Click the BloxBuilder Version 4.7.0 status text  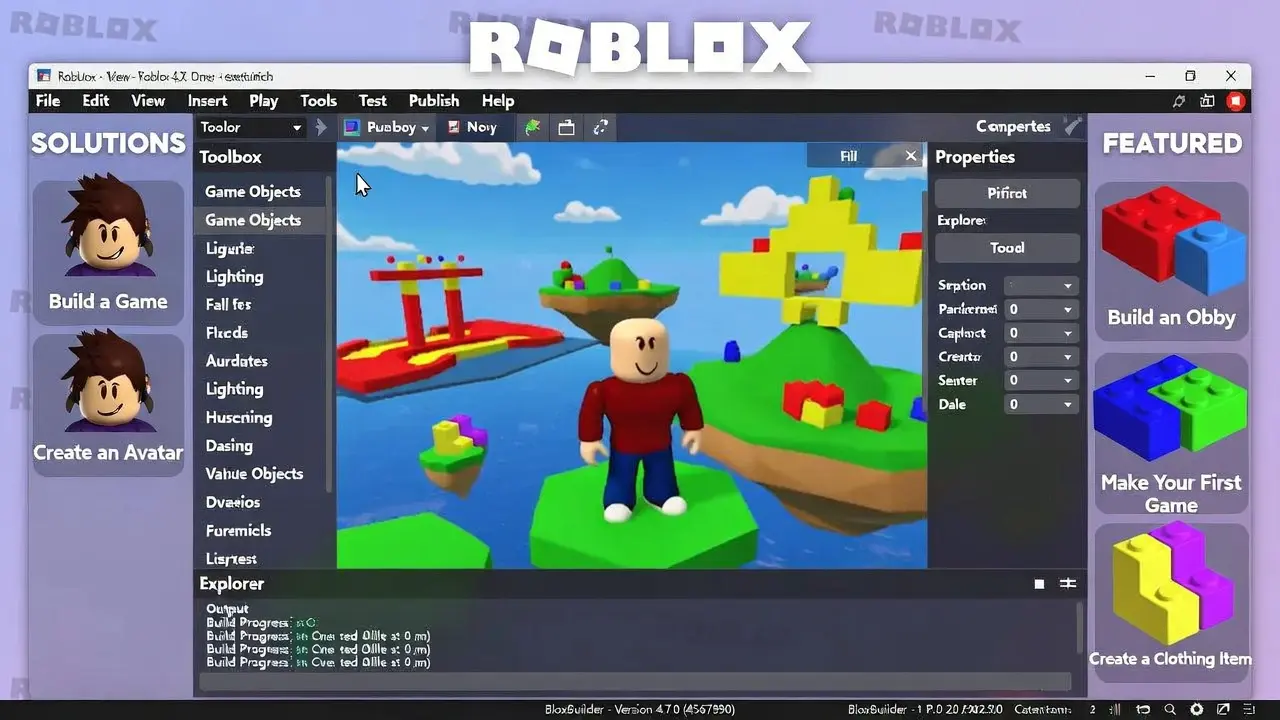(640, 709)
